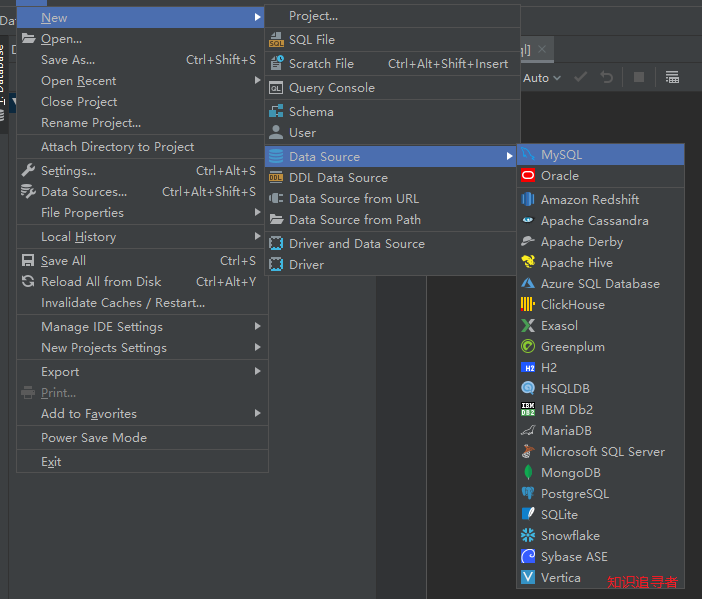Click the rollback undo arrow in toolbar
The image size is (702, 599).
click(607, 77)
